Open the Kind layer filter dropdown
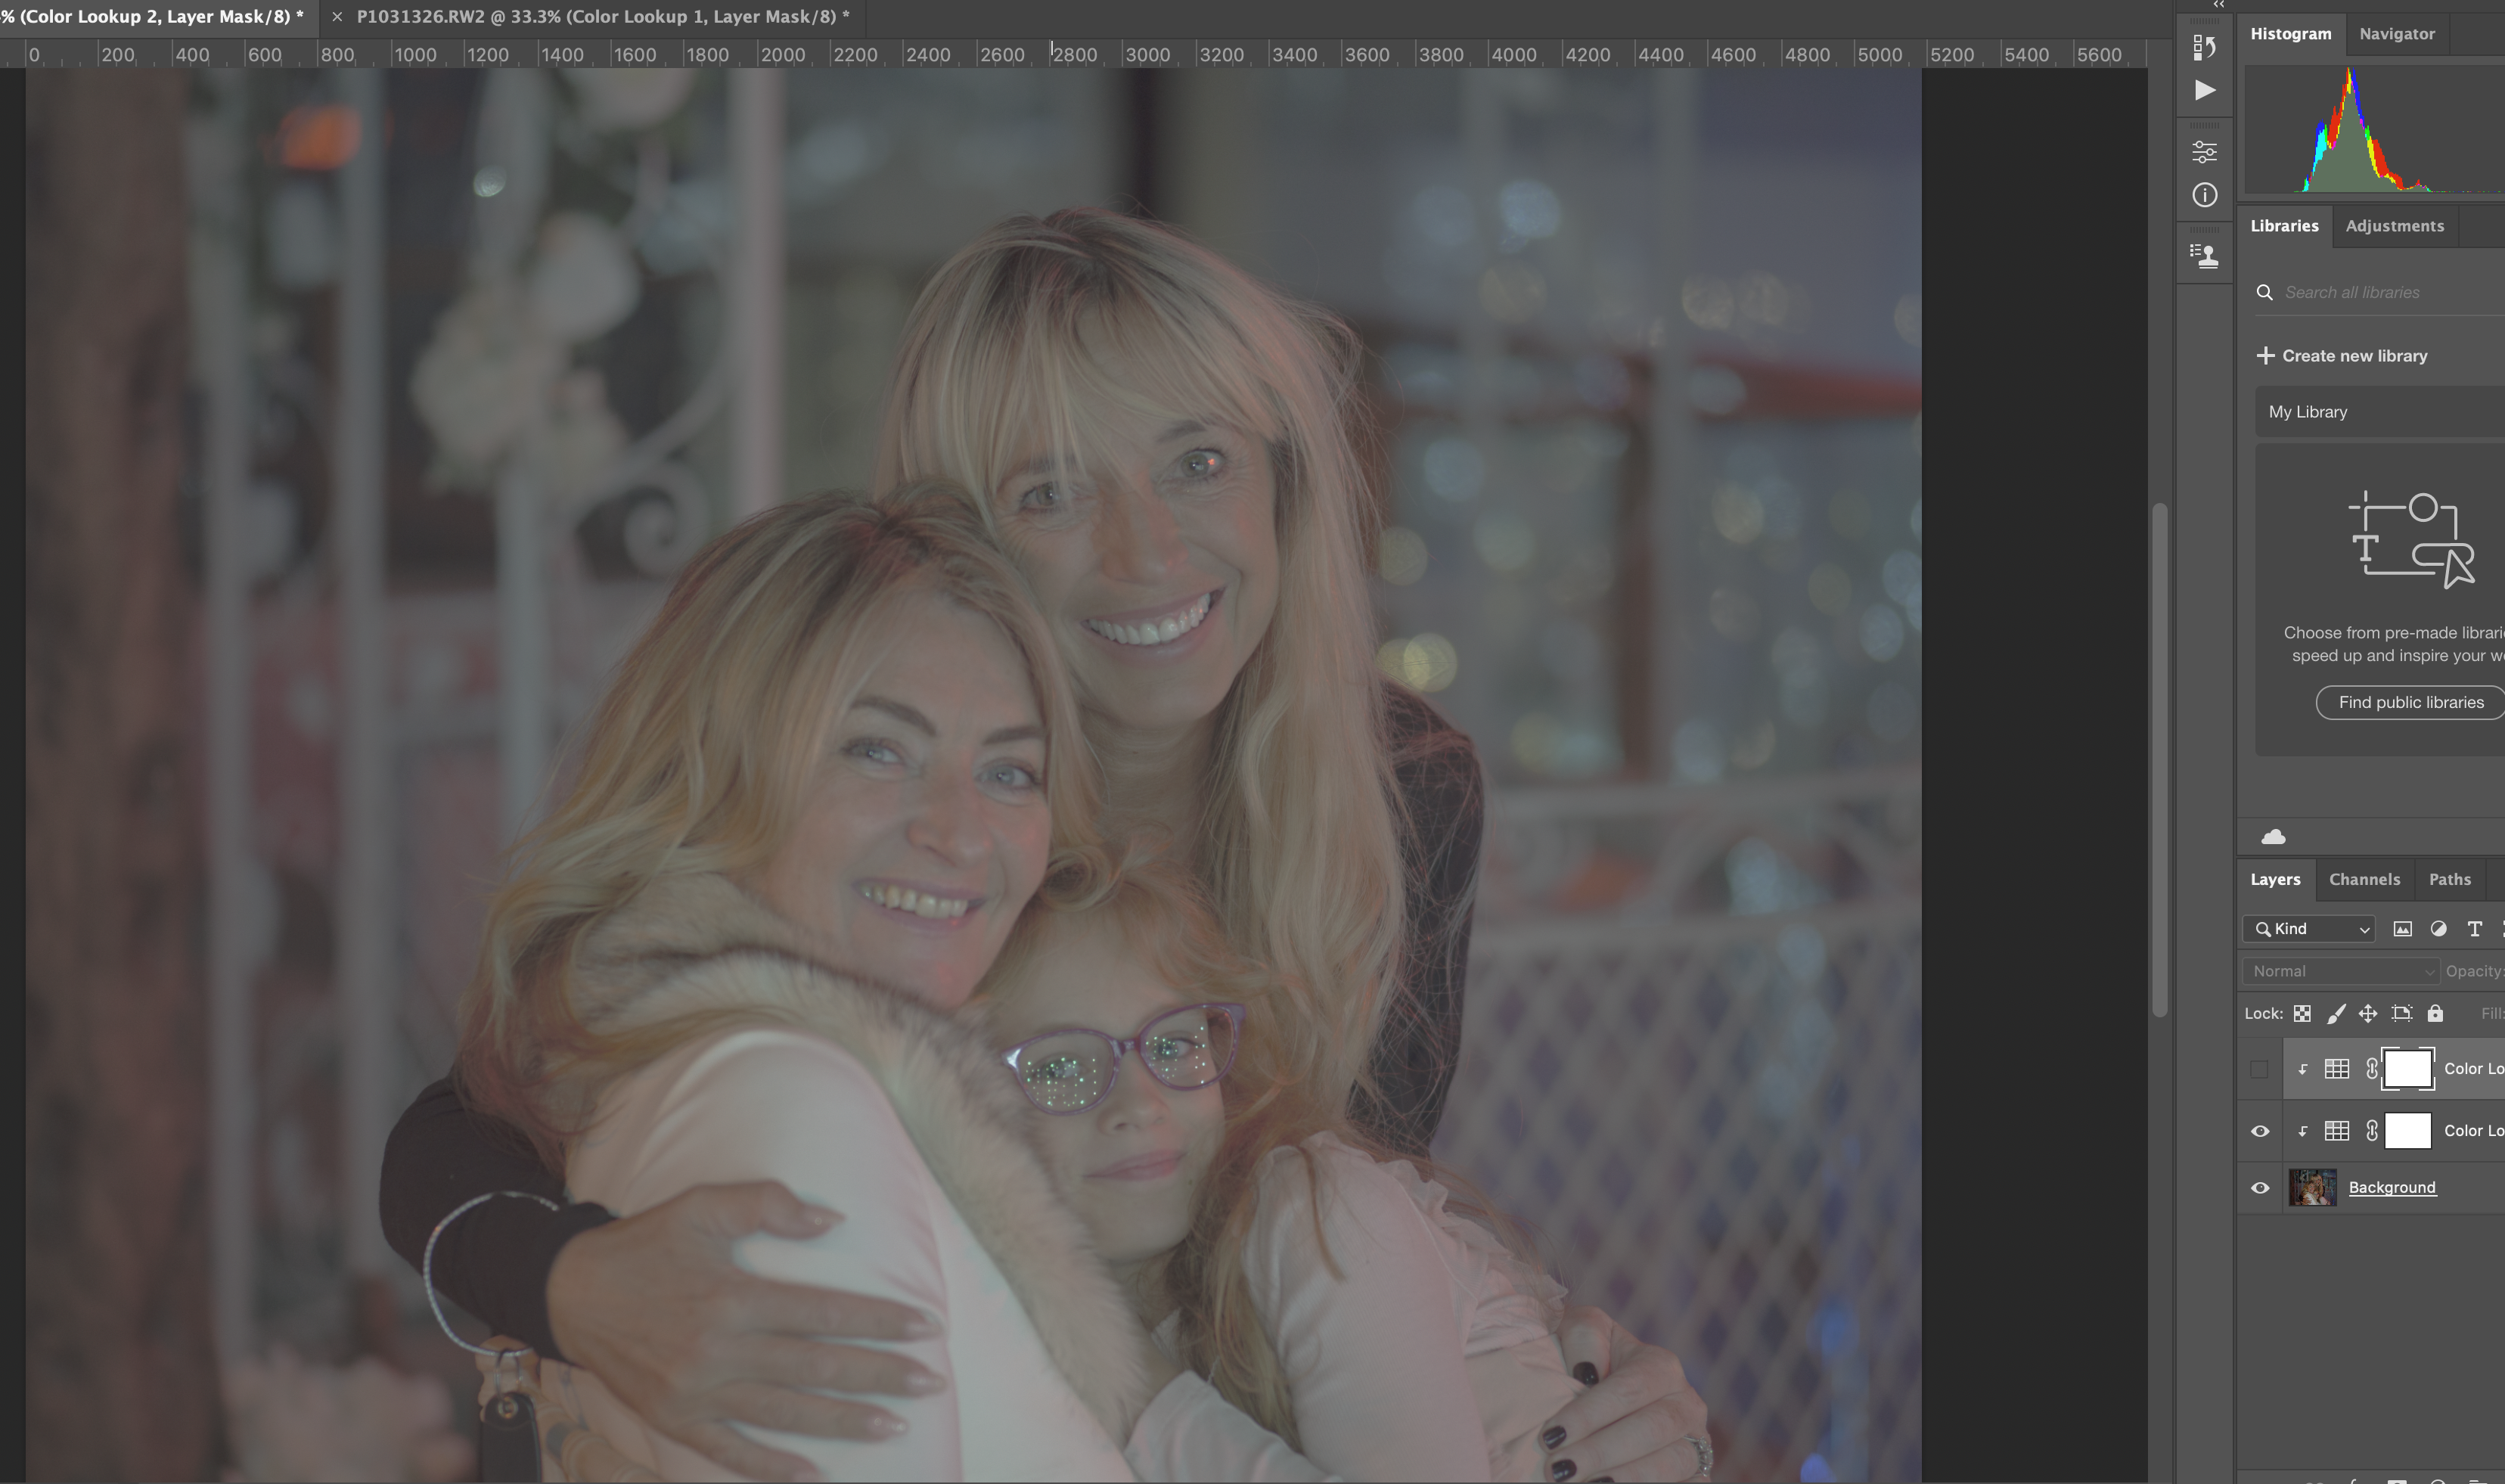The height and width of the screenshot is (1484, 2505). pos(2309,929)
